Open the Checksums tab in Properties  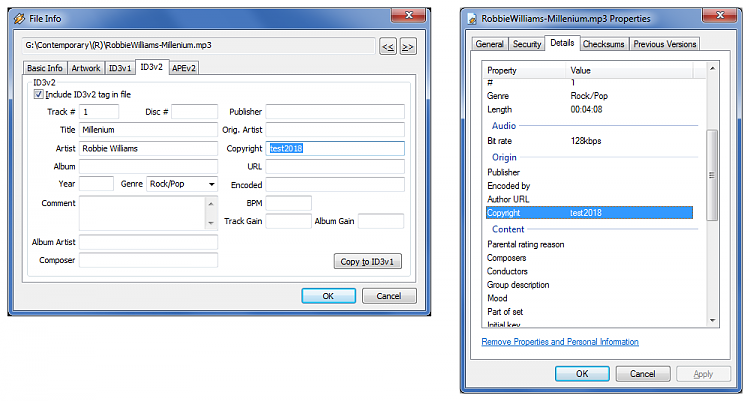click(604, 44)
